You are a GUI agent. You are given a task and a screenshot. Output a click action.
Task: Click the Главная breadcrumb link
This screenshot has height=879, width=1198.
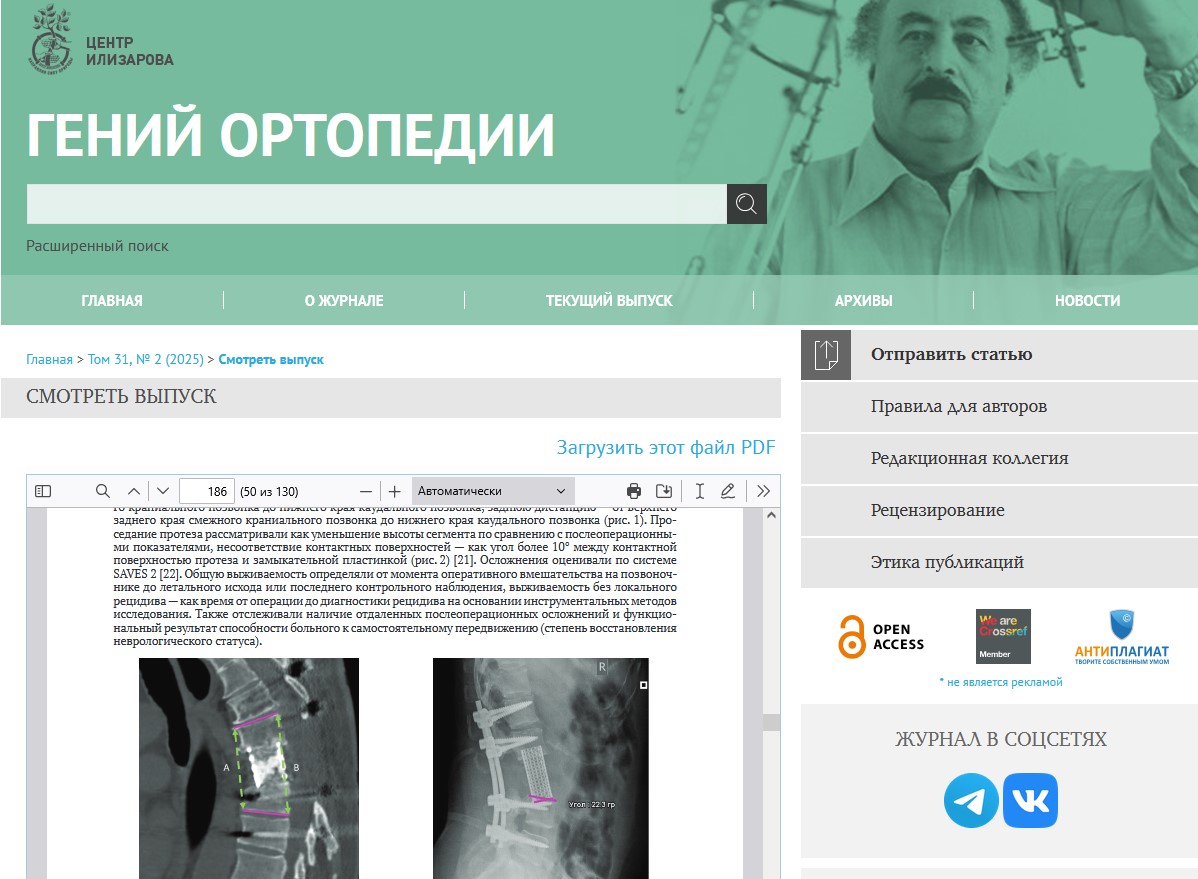[x=50, y=359]
